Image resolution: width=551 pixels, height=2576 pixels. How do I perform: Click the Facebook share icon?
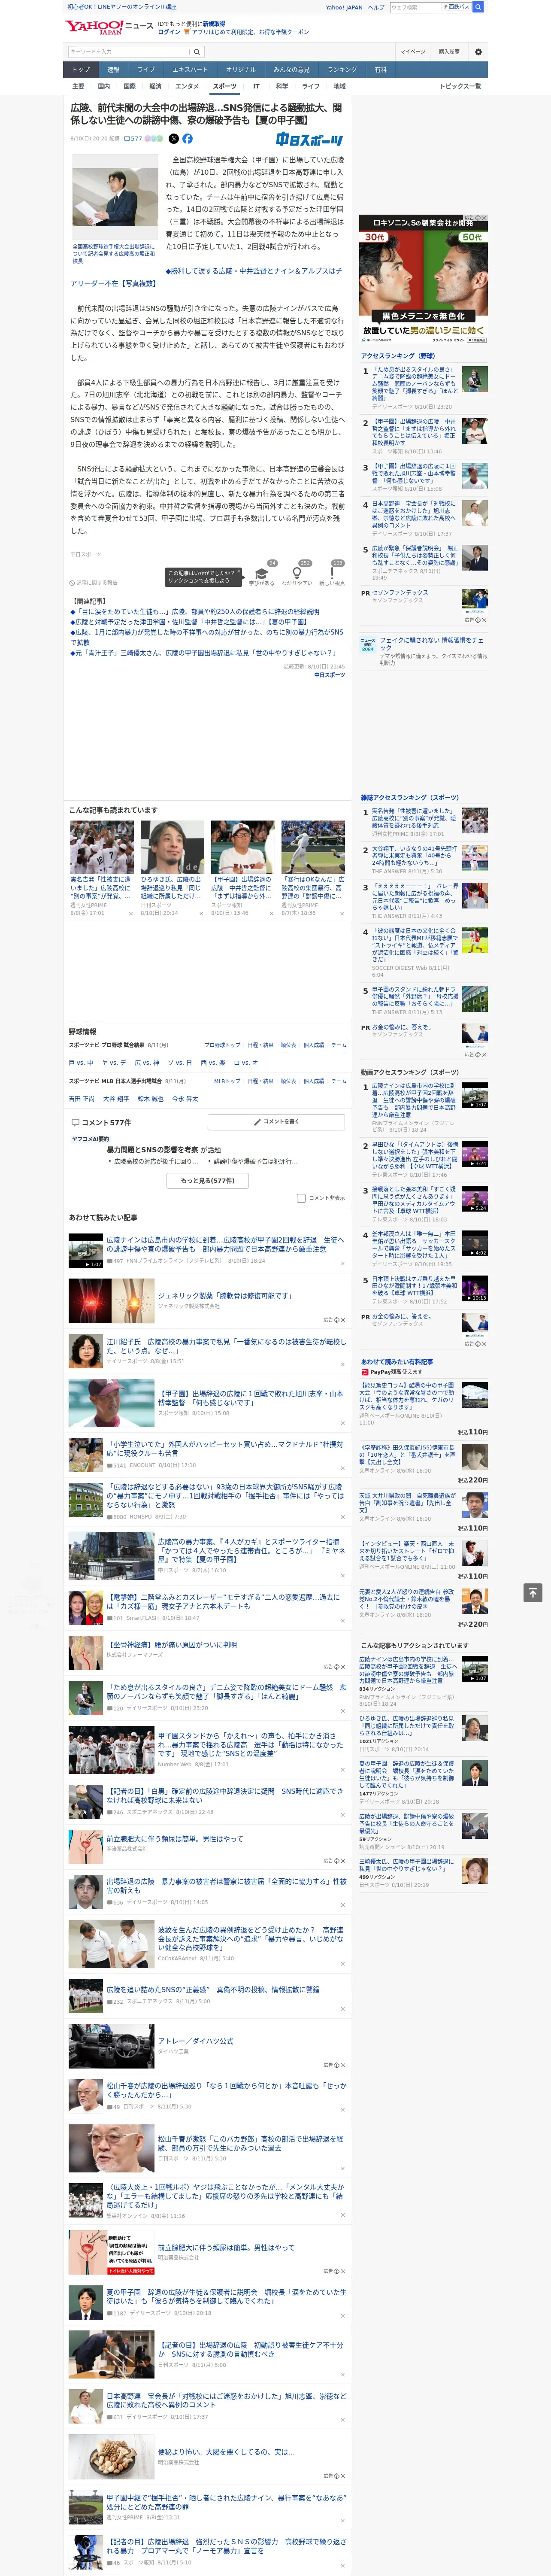187,139
